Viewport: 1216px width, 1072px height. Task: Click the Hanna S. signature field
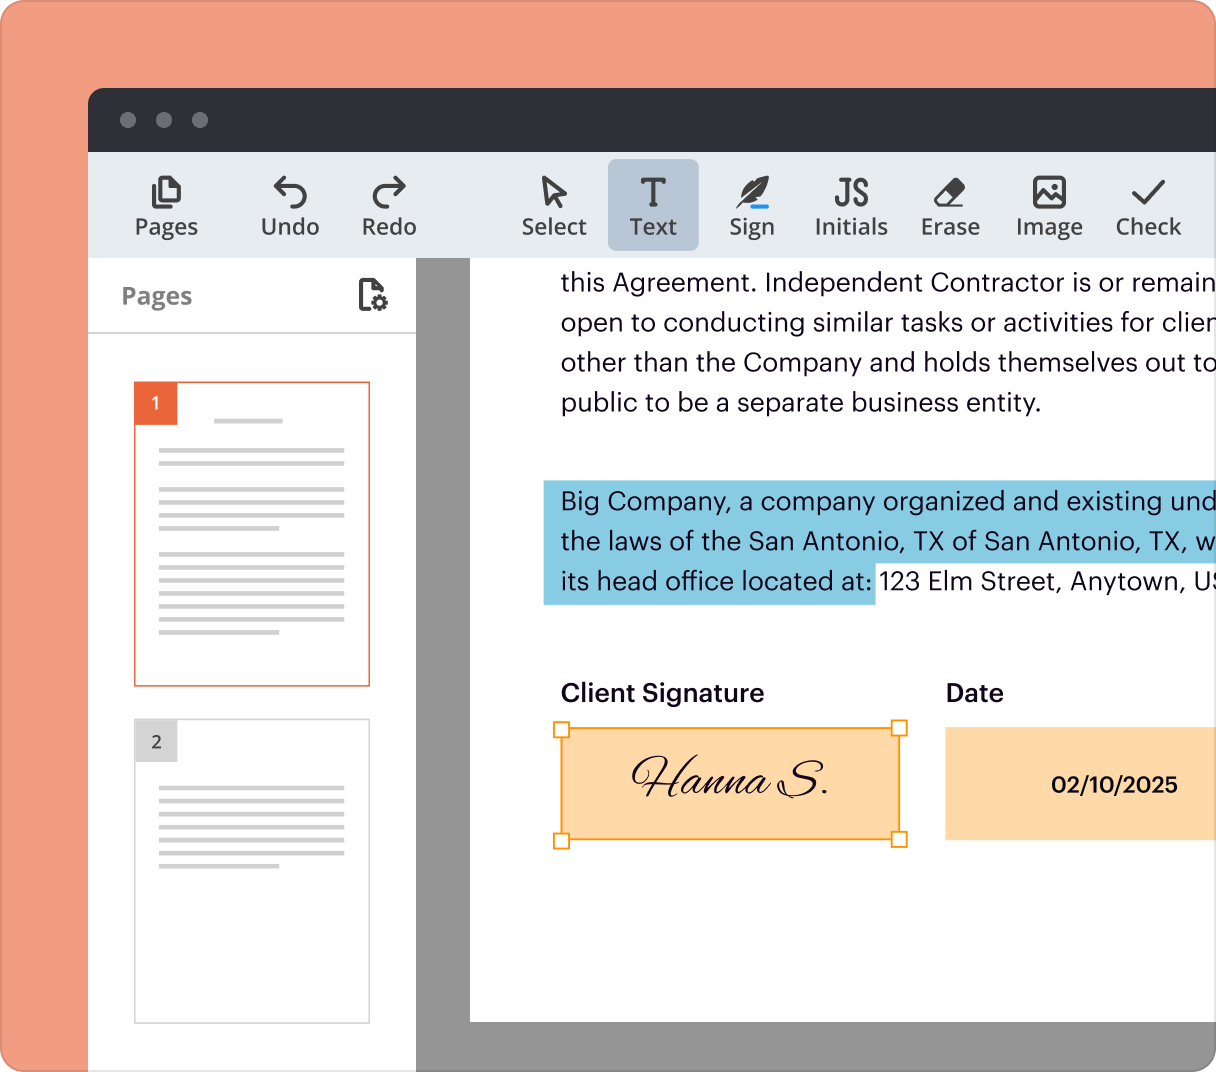tap(731, 783)
